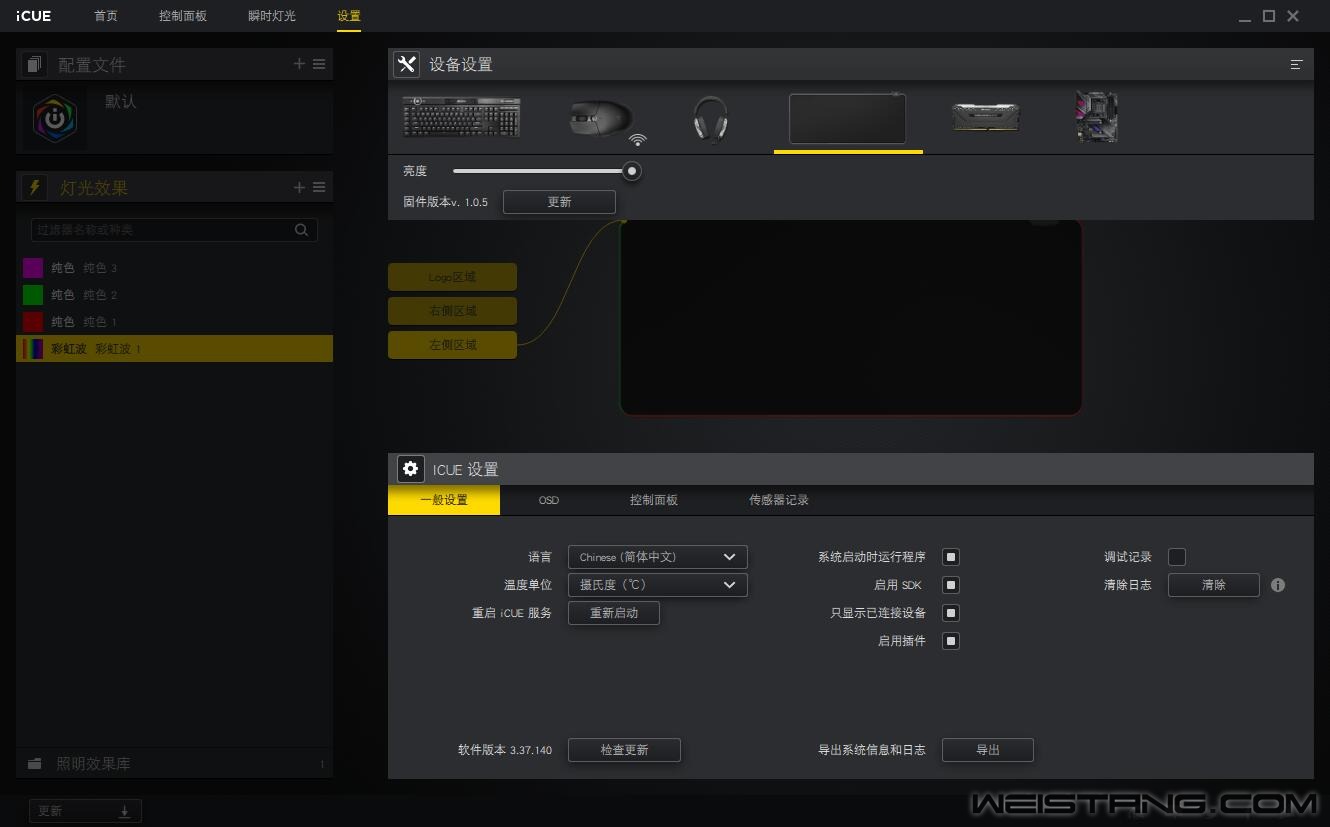1330x827 pixels.
Task: Select the red 纯色 1 swatch
Action: [x=33, y=322]
